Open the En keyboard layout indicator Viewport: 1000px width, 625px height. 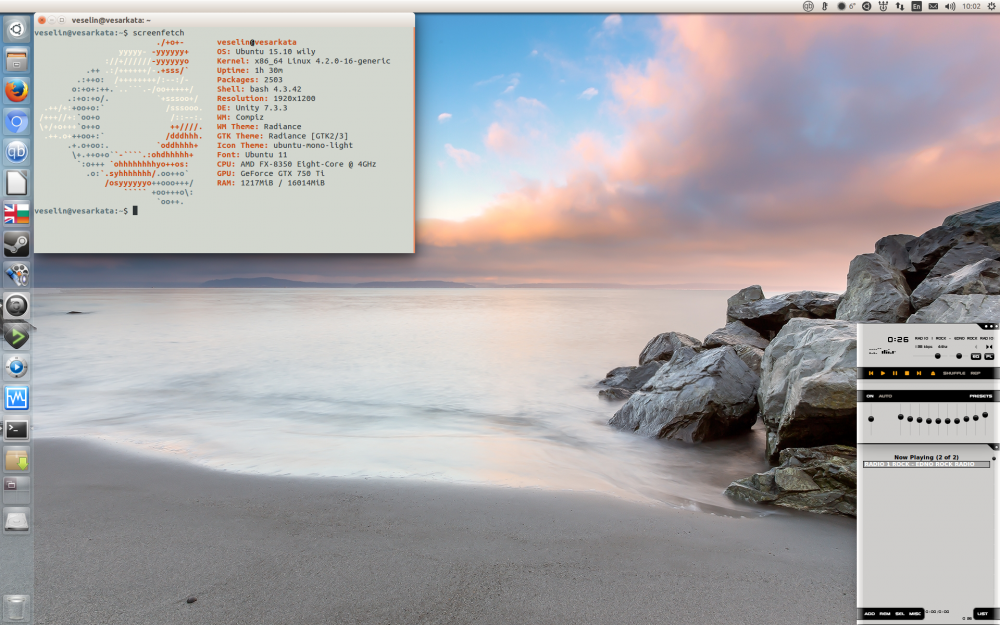(x=916, y=6)
